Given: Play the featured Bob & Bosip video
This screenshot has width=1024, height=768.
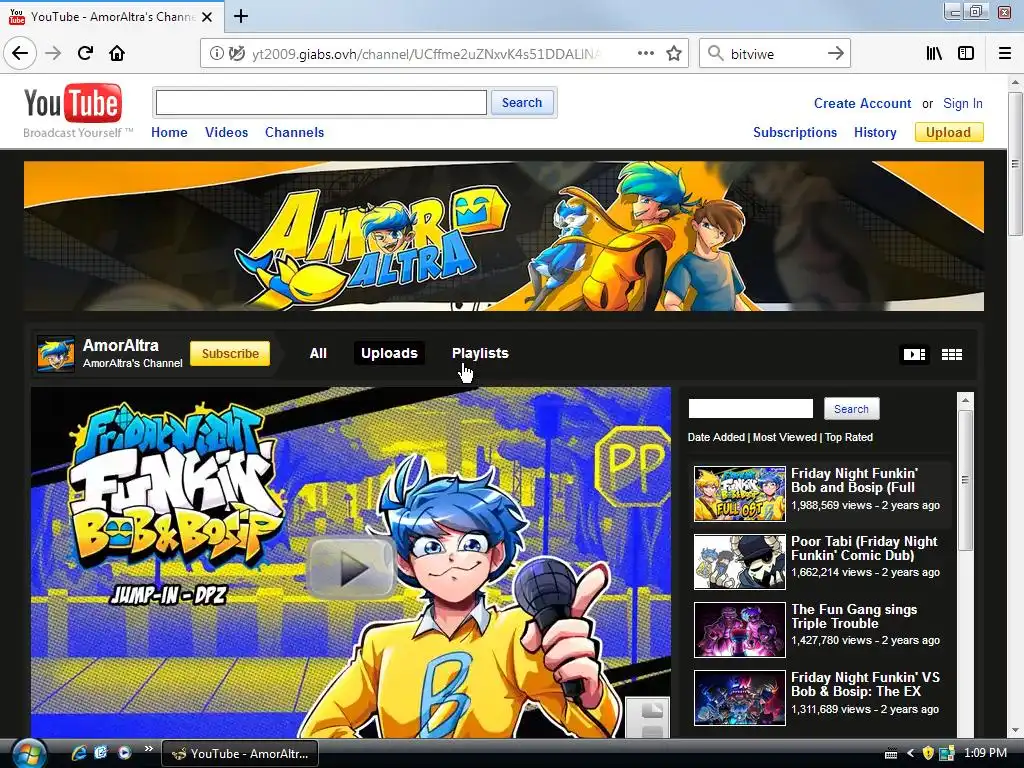Looking at the screenshot, I should 351,568.
